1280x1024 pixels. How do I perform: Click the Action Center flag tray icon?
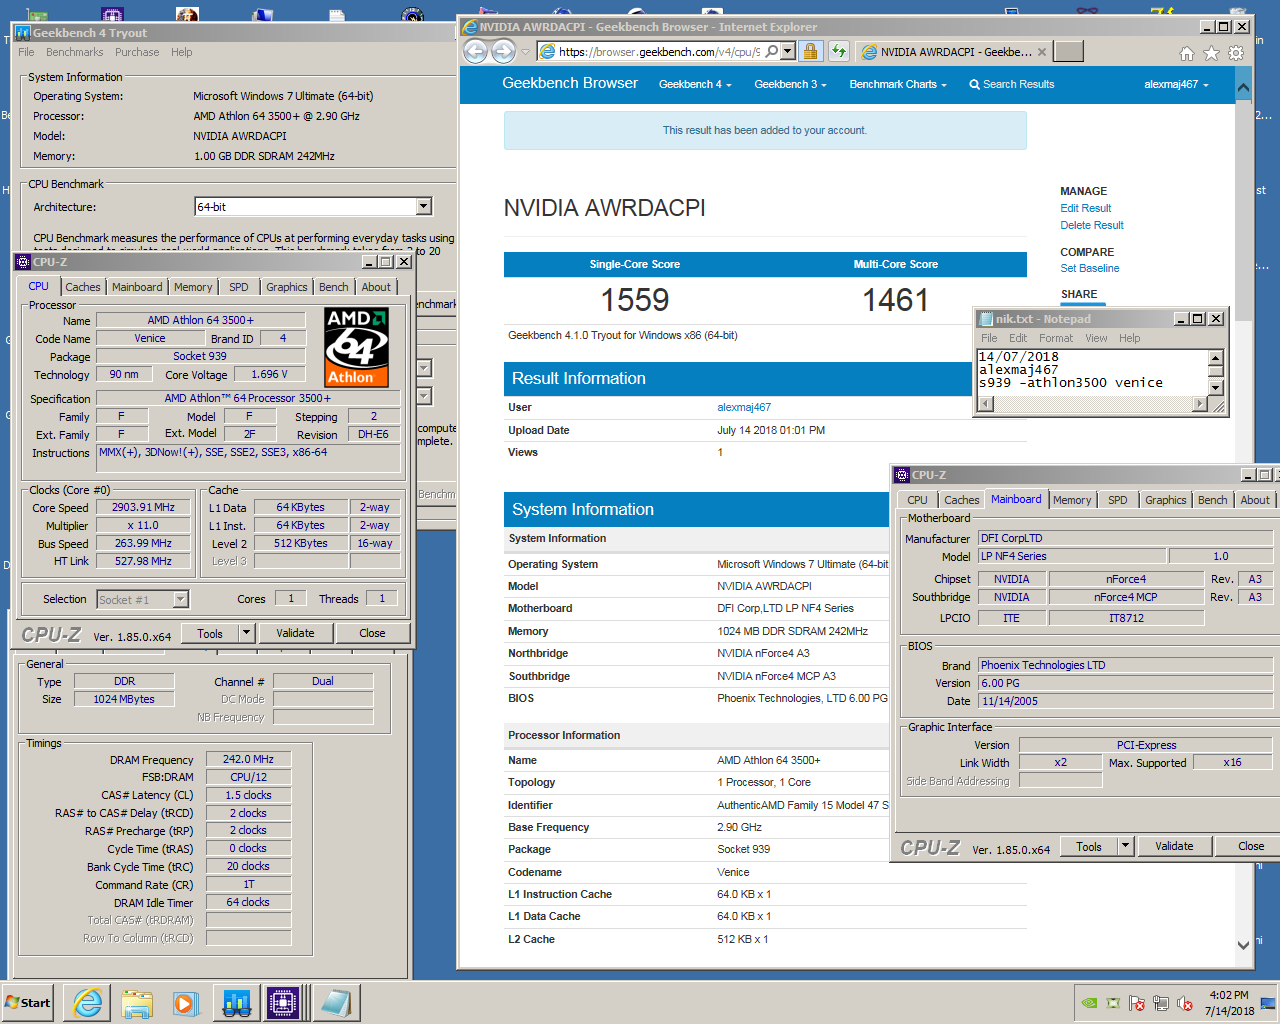tap(1137, 1003)
